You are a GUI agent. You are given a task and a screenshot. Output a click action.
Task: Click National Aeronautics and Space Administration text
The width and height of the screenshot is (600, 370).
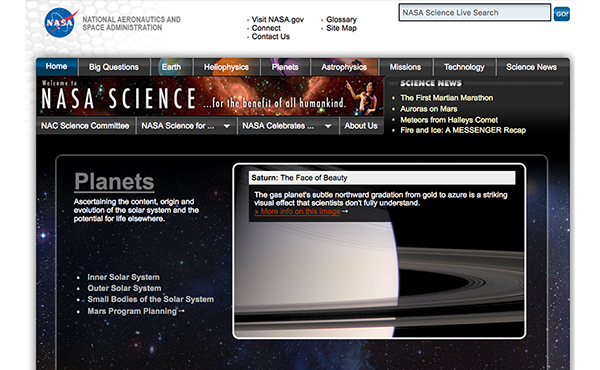[131, 23]
